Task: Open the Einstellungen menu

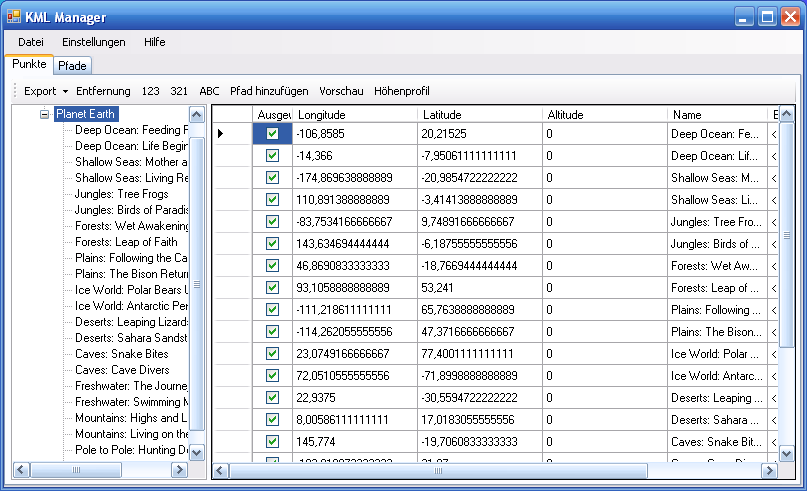Action: [x=93, y=42]
